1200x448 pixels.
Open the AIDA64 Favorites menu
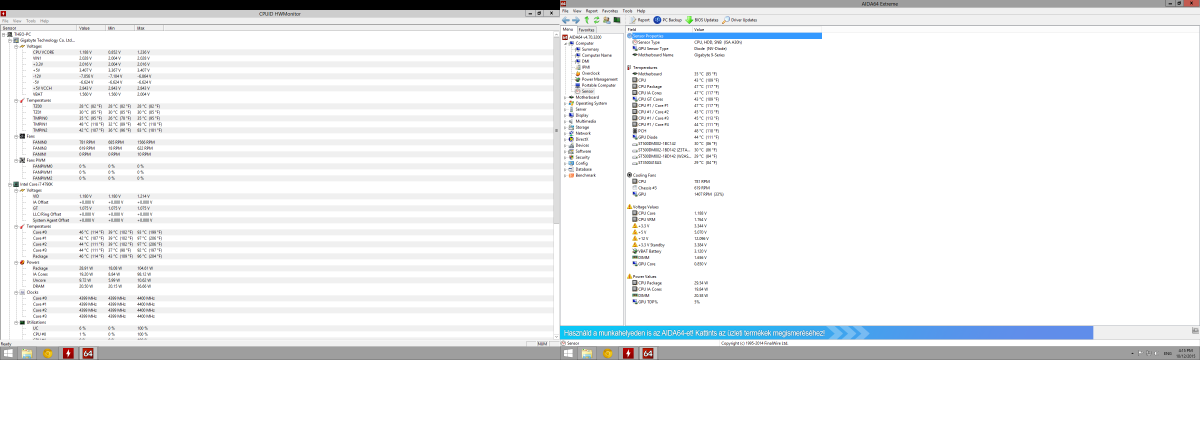click(610, 10)
